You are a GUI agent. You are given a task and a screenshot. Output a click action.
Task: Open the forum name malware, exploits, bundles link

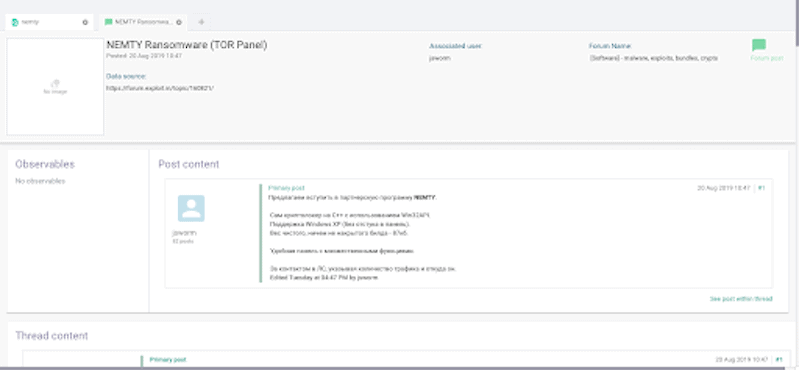click(x=653, y=58)
